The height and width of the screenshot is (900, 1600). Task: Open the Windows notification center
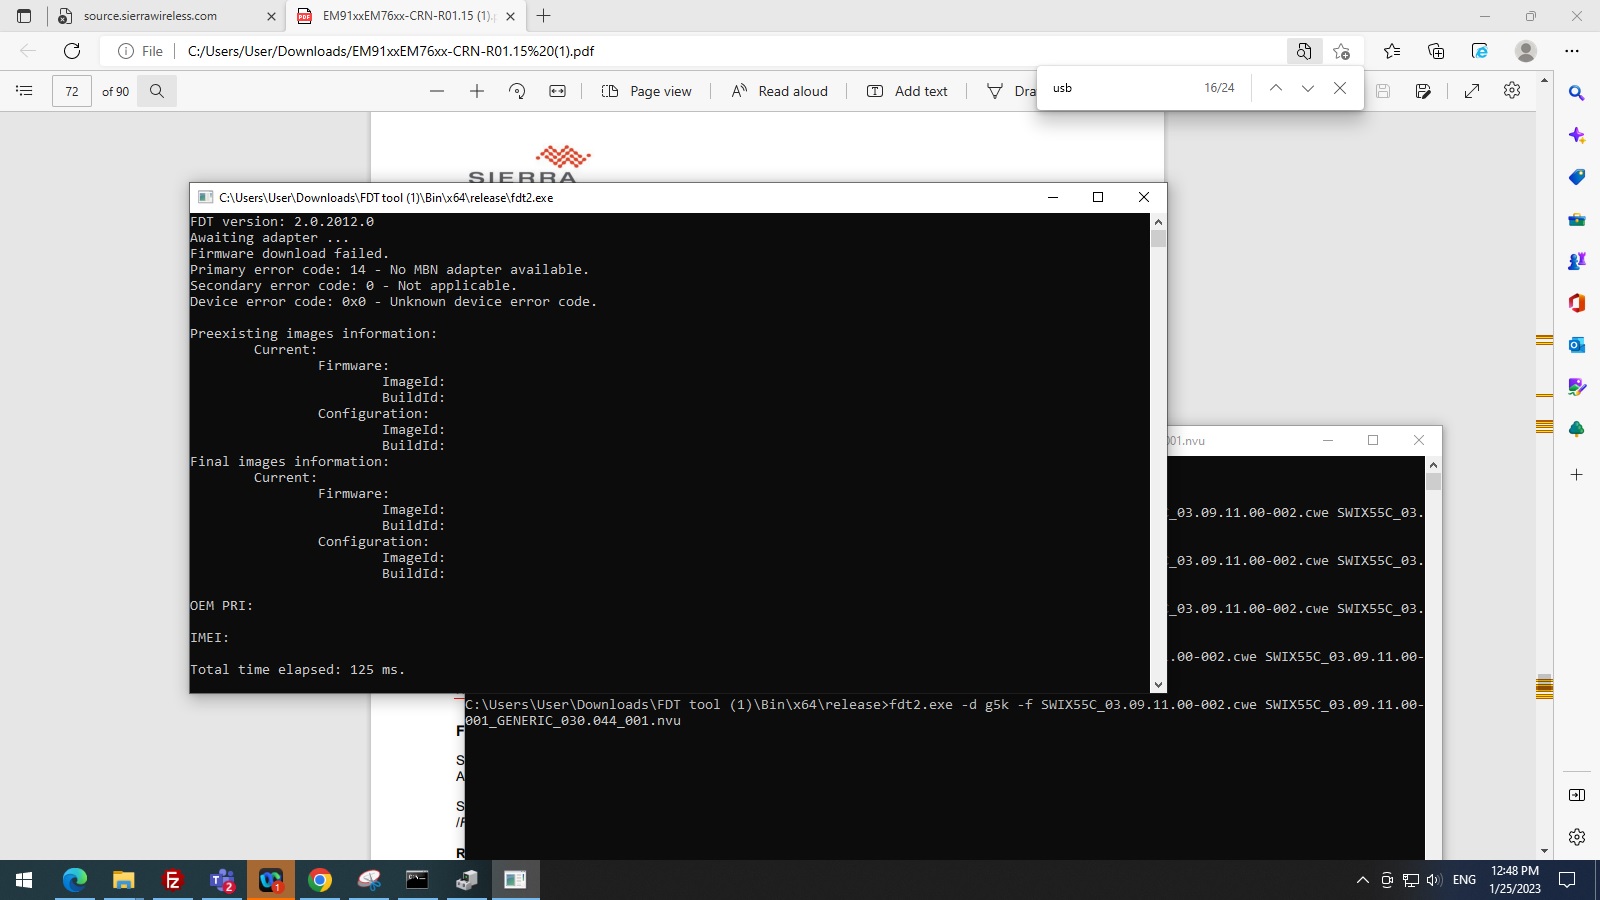tap(1568, 880)
